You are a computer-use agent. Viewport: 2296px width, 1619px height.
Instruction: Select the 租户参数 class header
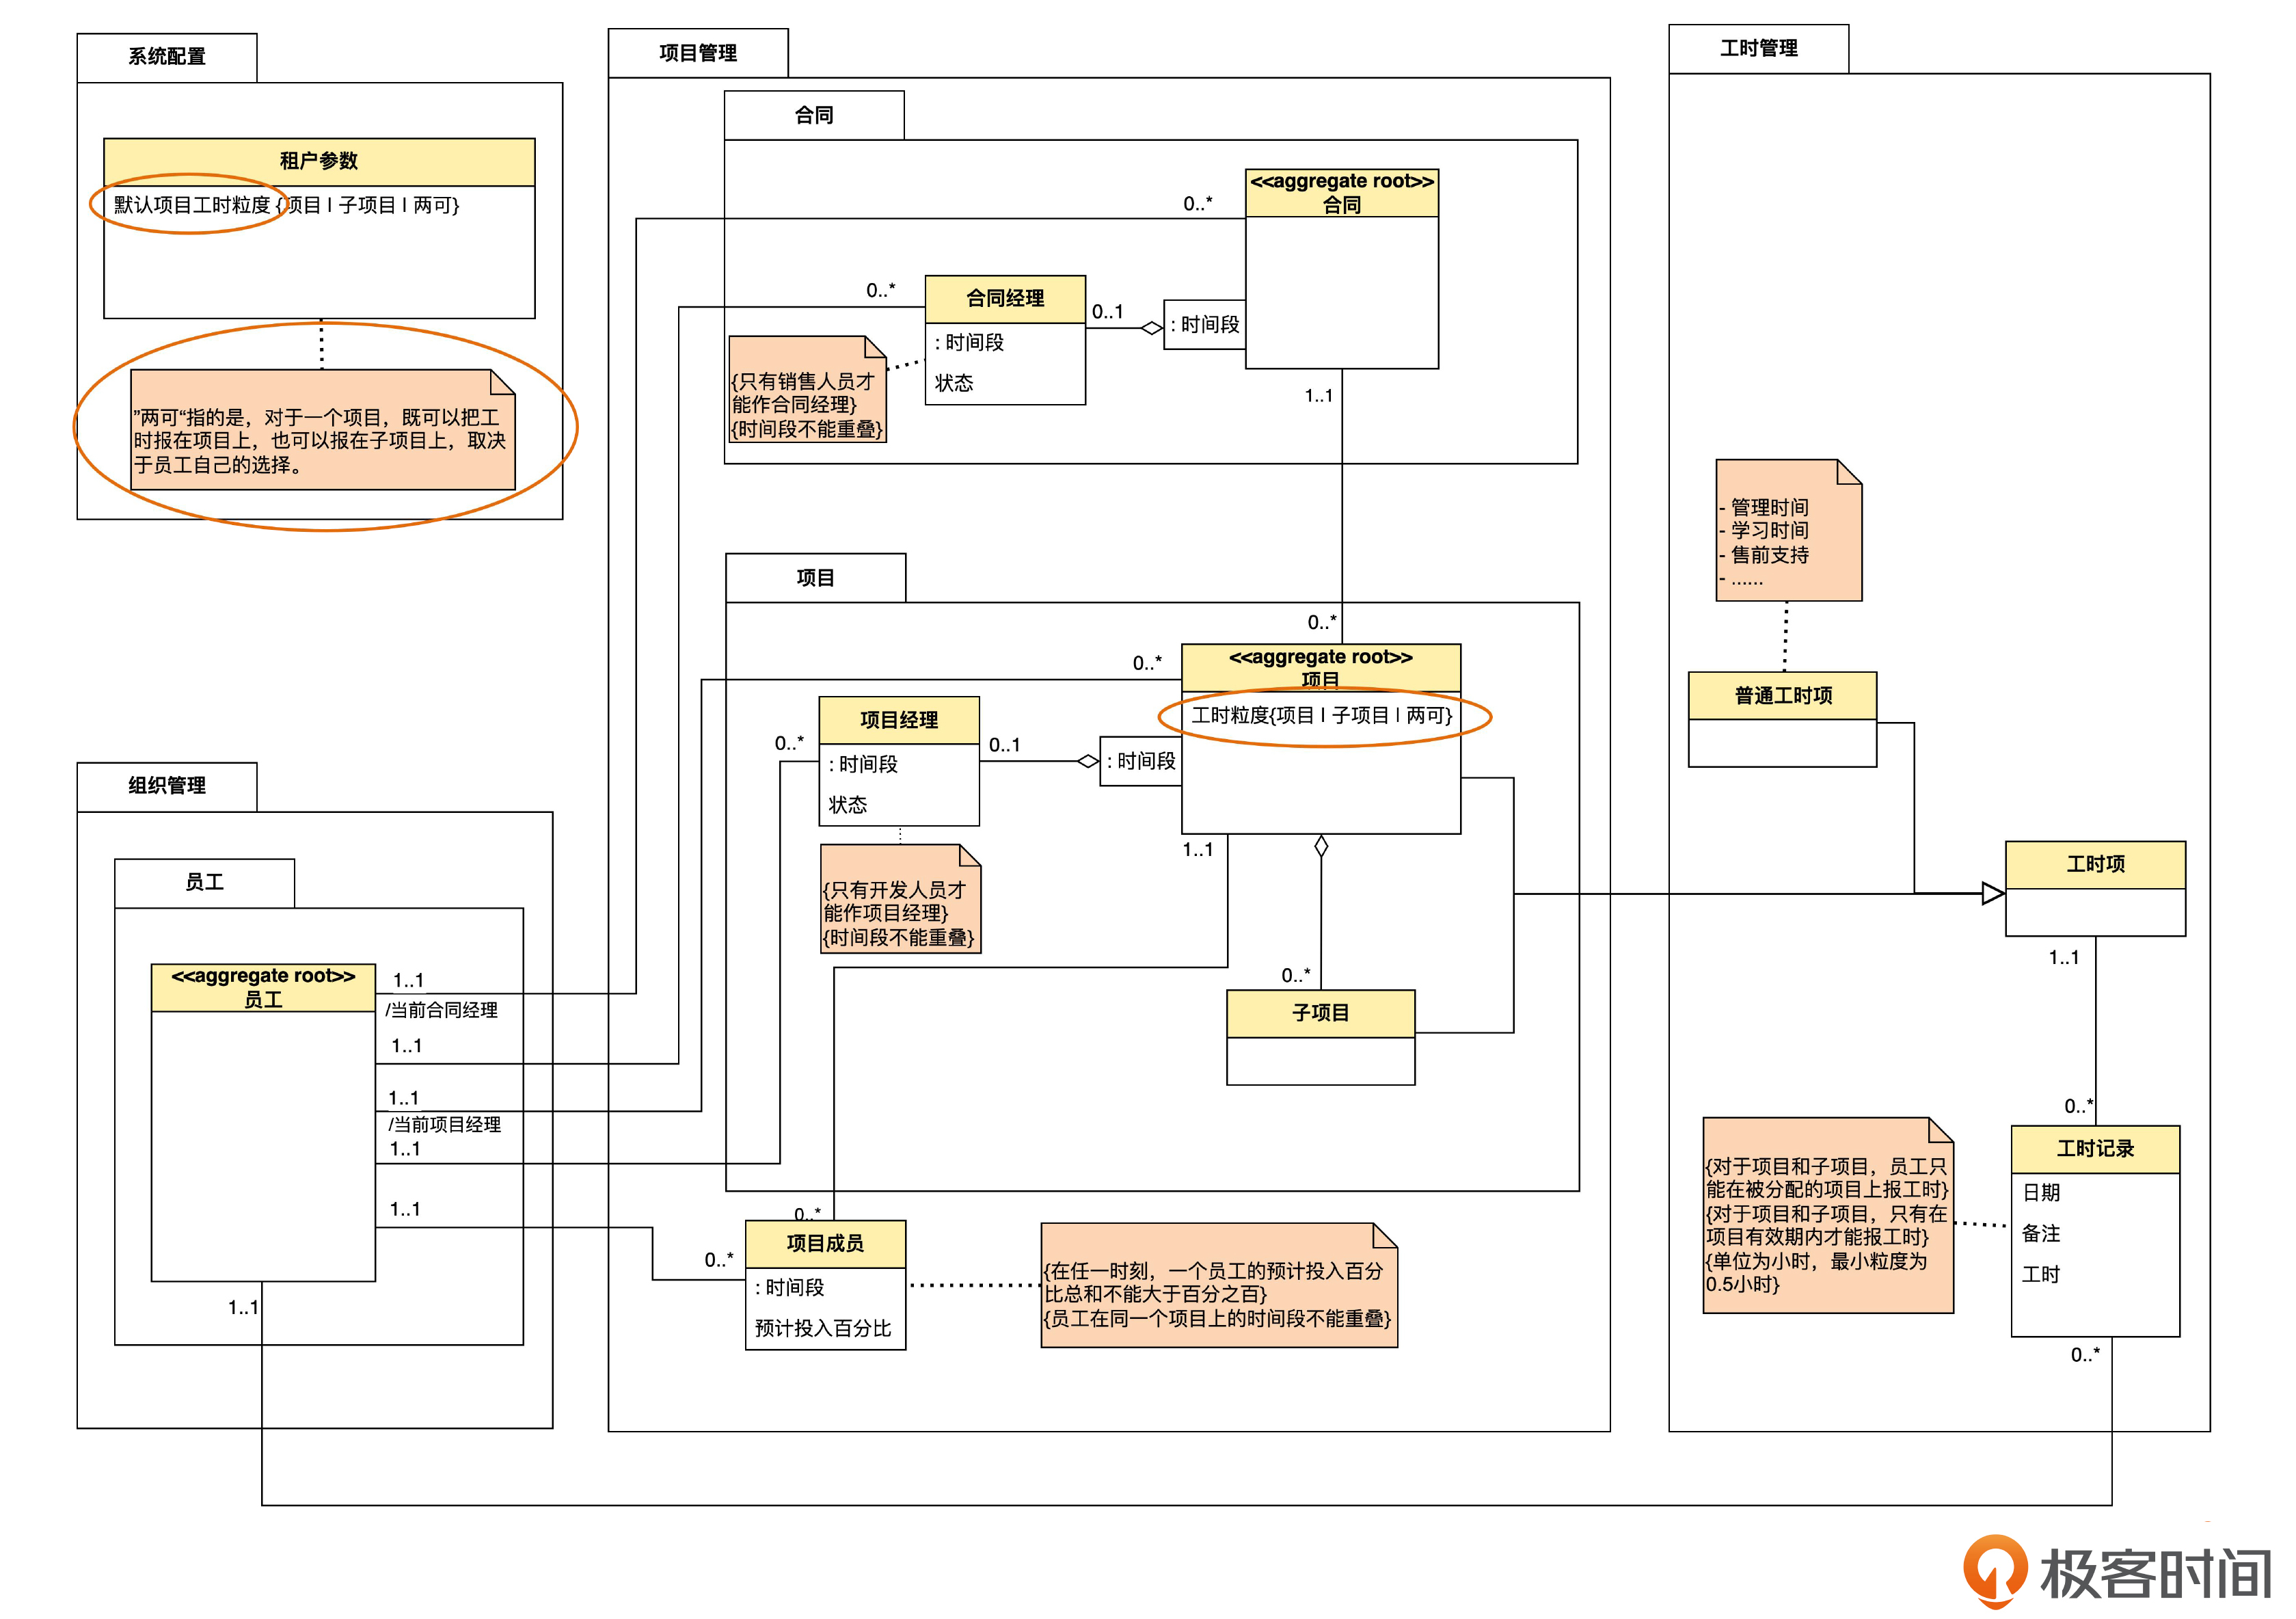318,161
